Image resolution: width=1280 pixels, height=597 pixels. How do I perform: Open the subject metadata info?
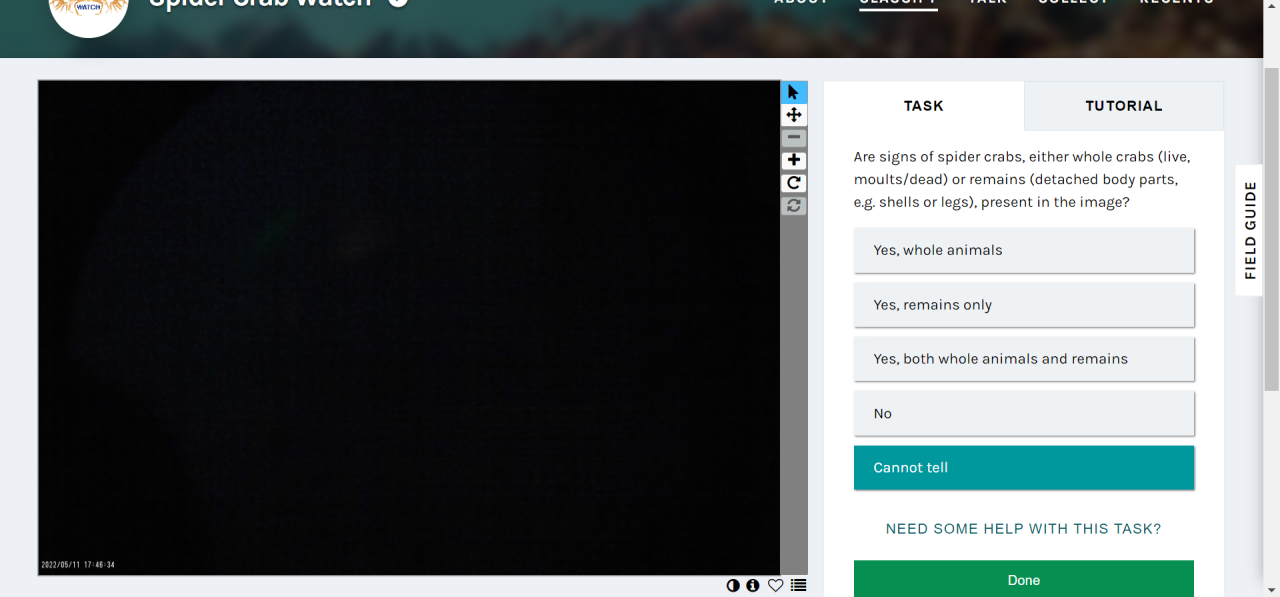[x=753, y=585]
